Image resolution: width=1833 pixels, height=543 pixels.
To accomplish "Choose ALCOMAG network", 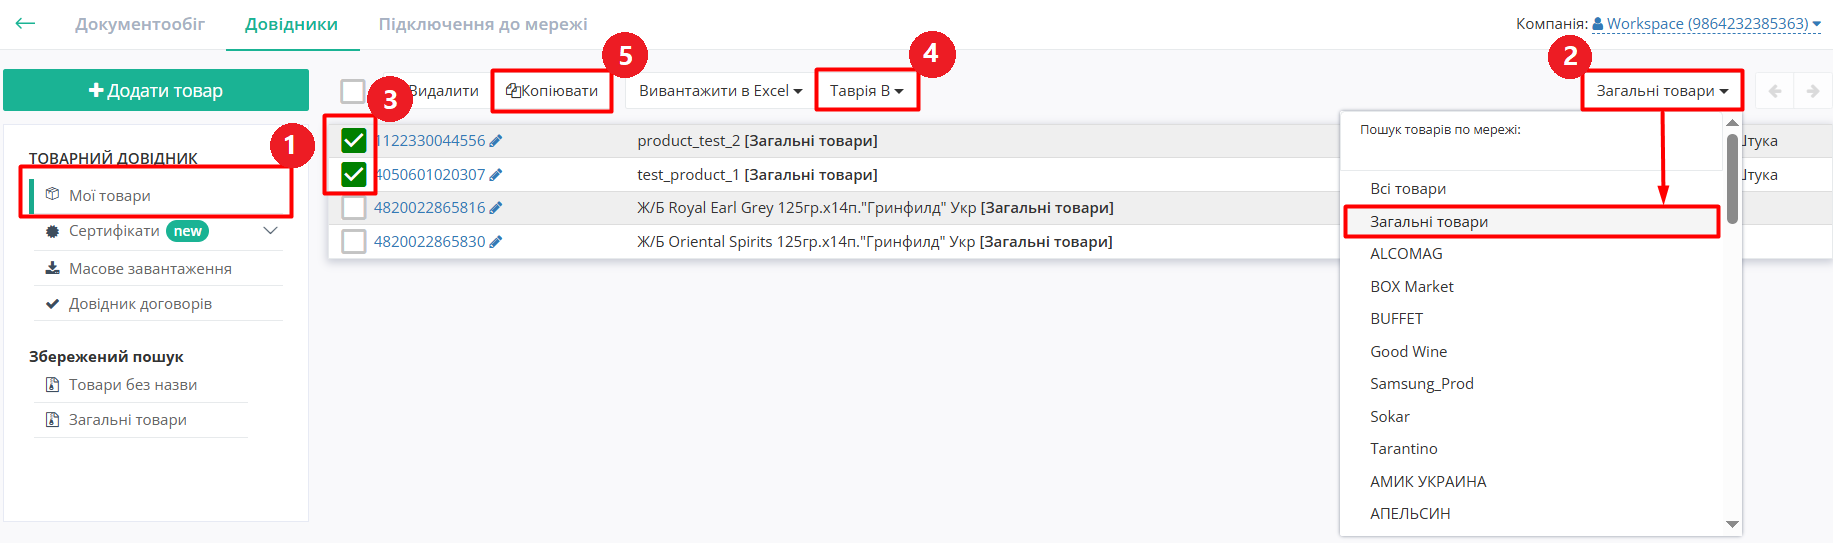I will tap(1406, 254).
